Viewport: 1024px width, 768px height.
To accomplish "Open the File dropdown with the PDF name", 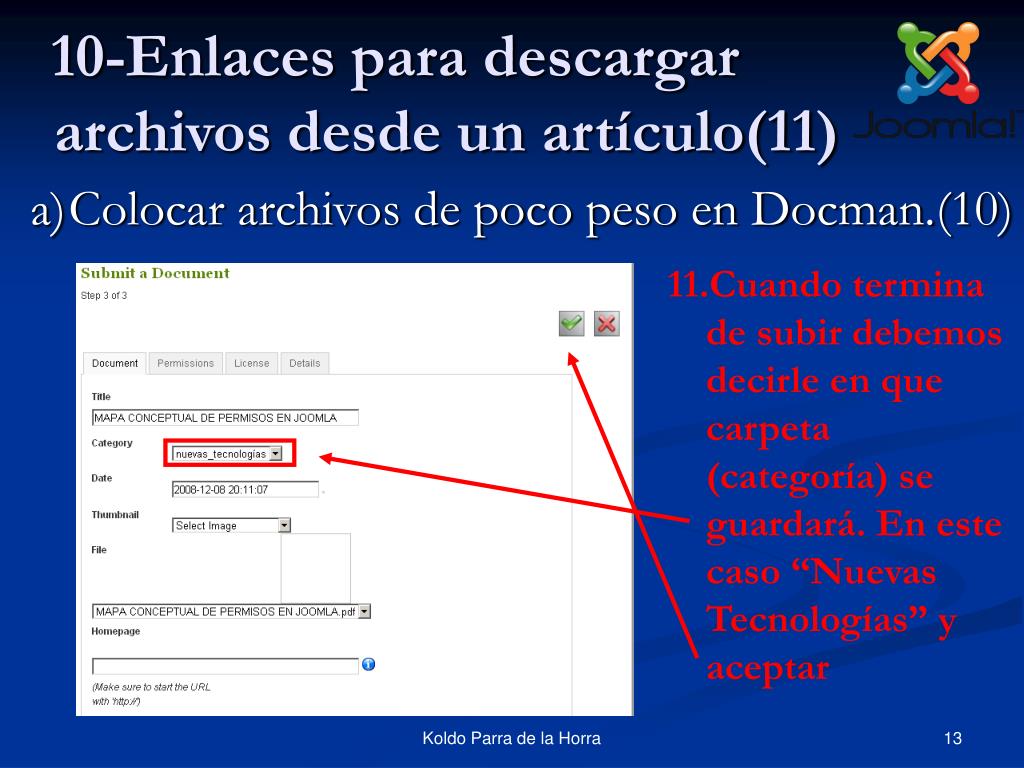I will [231, 611].
